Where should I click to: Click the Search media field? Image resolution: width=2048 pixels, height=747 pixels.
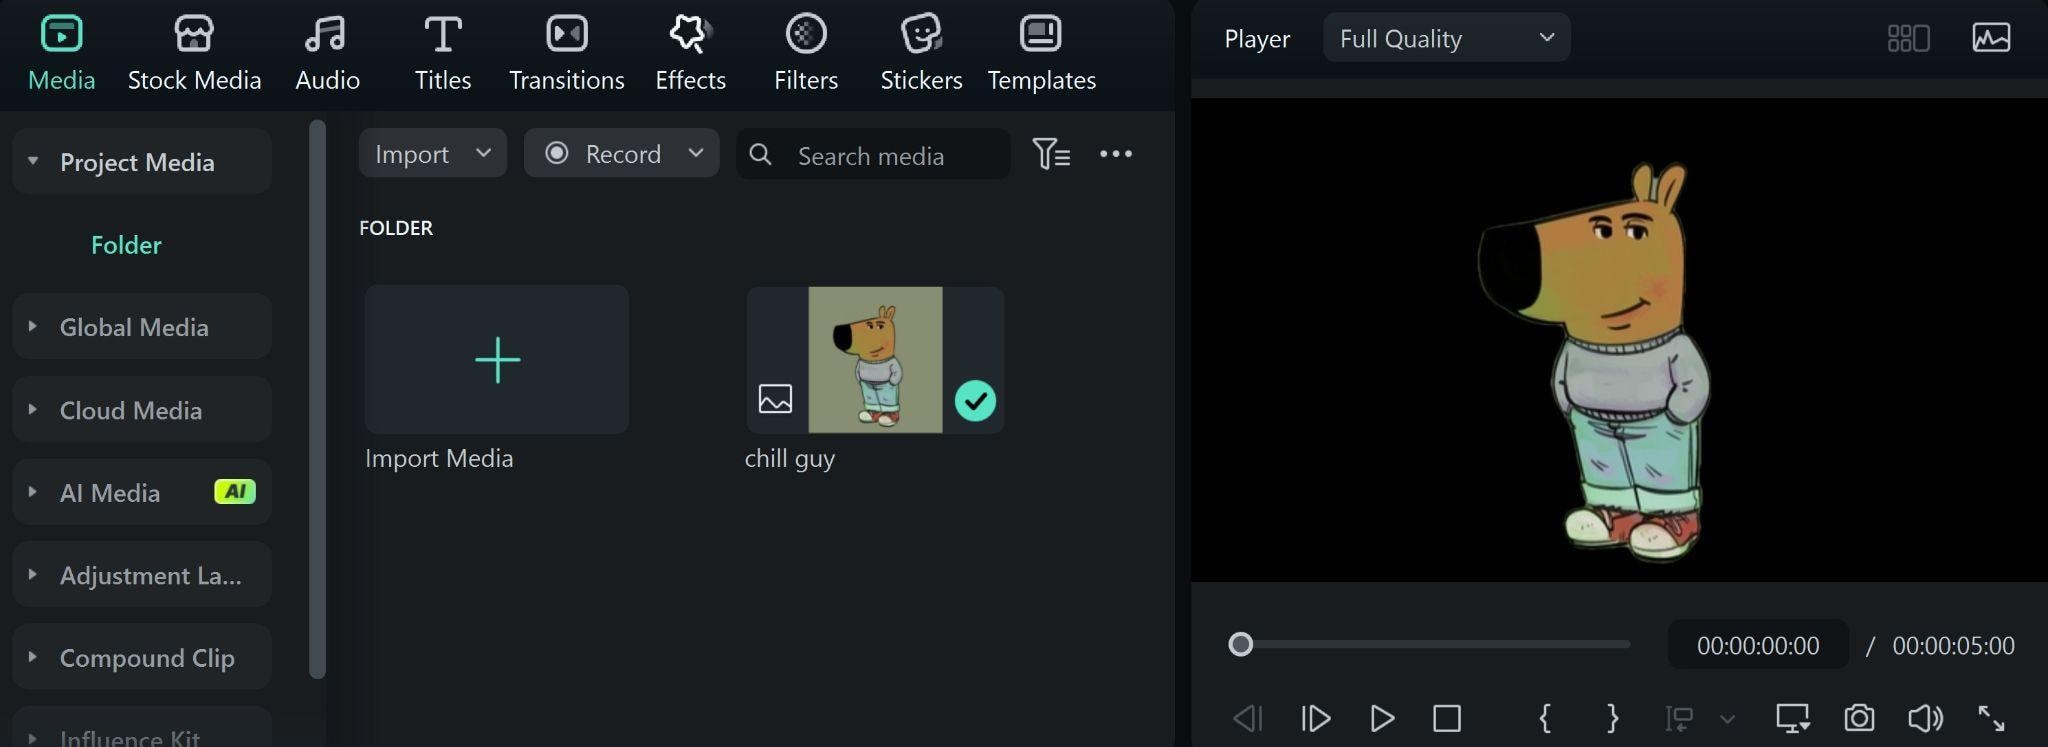[x=873, y=155]
